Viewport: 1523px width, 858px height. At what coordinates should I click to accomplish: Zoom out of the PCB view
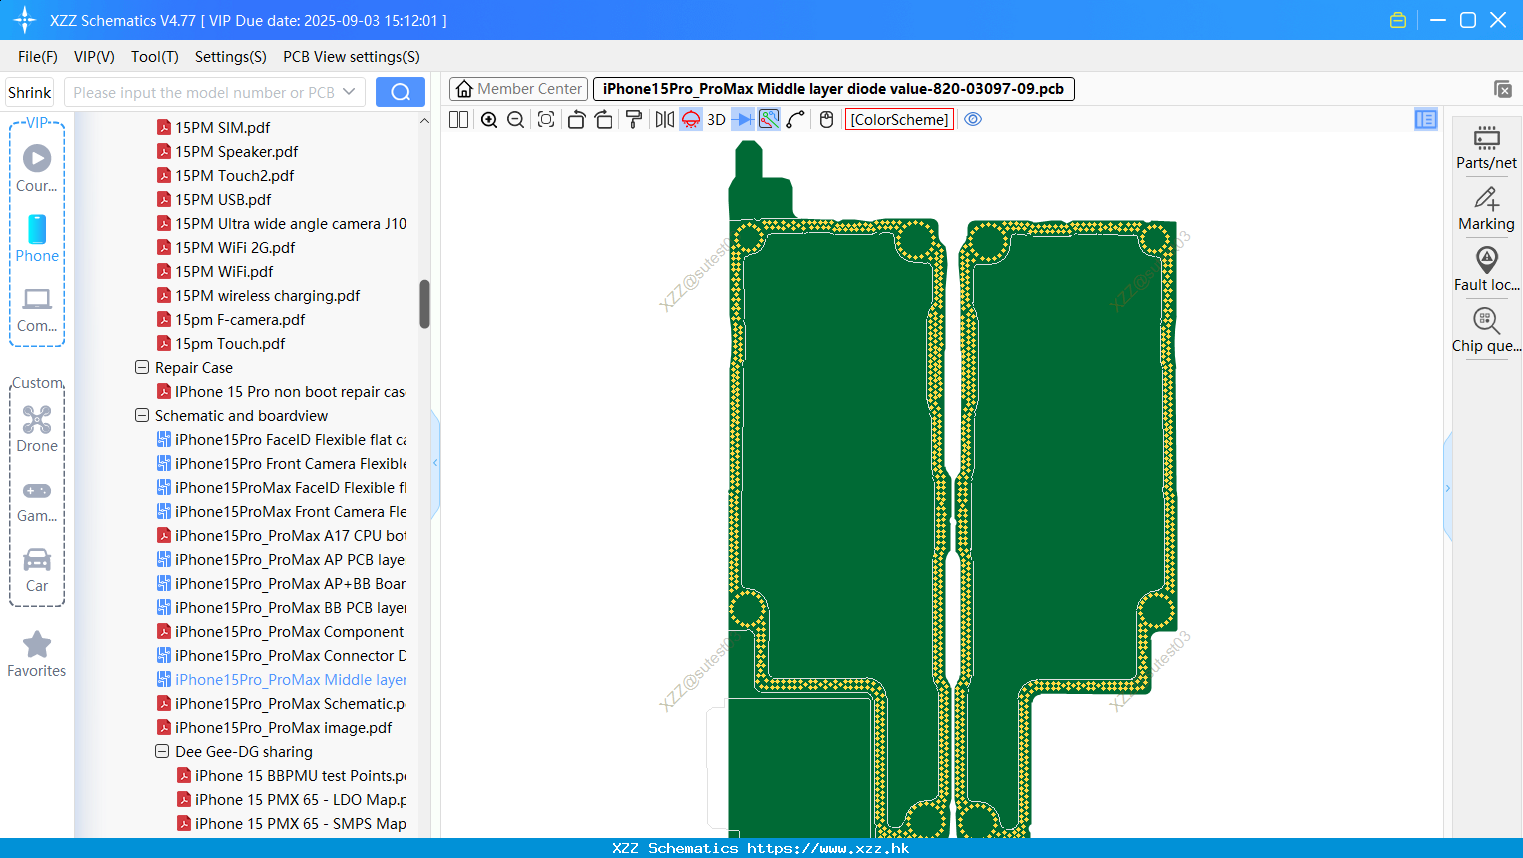[x=516, y=120]
